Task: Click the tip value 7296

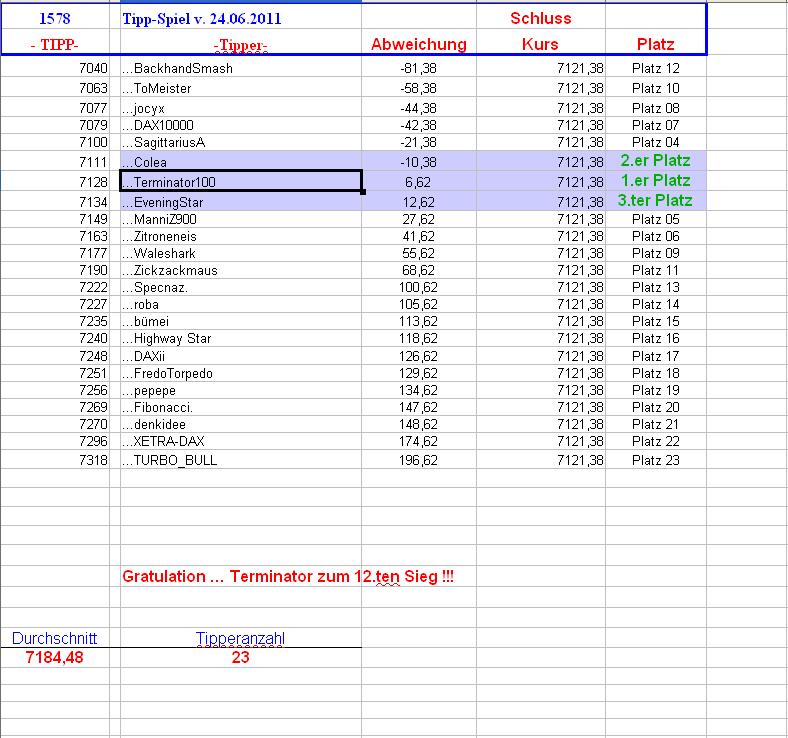Action: click(55, 442)
